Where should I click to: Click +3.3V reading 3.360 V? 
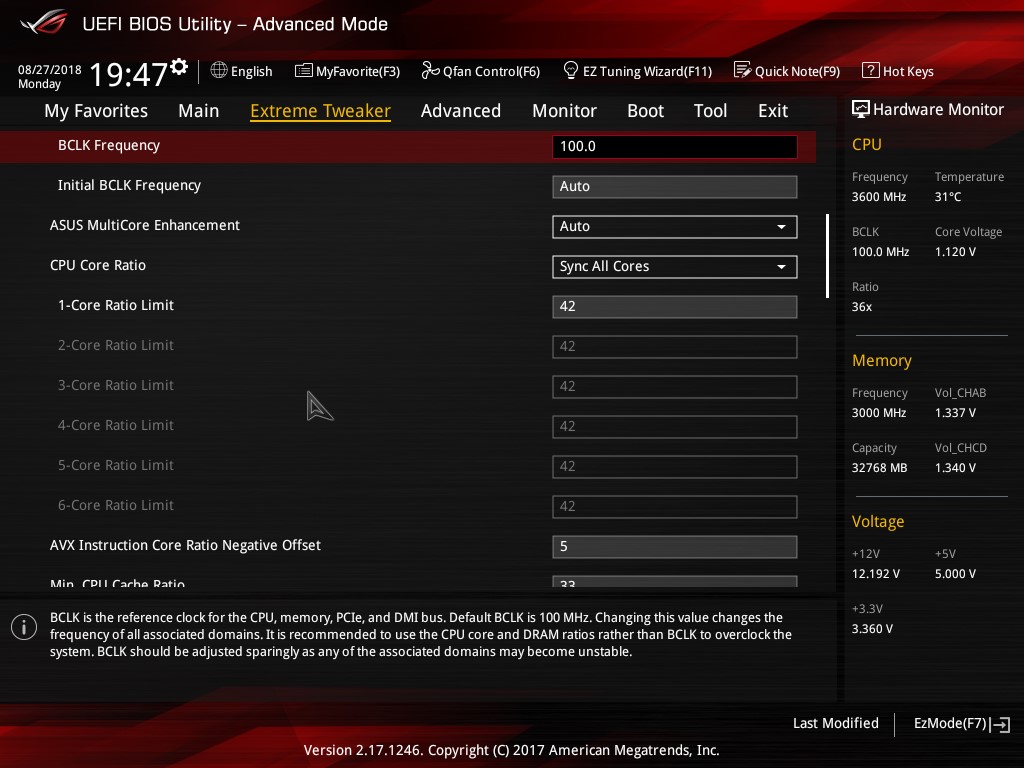872,629
